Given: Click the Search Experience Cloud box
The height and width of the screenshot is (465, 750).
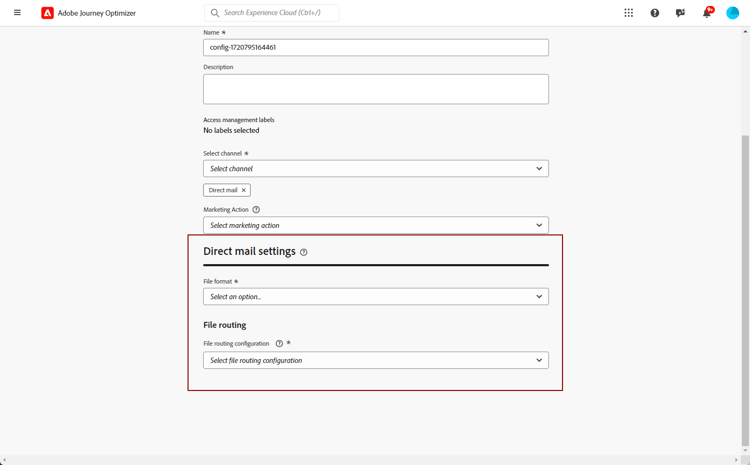Looking at the screenshot, I should pyautogui.click(x=272, y=13).
